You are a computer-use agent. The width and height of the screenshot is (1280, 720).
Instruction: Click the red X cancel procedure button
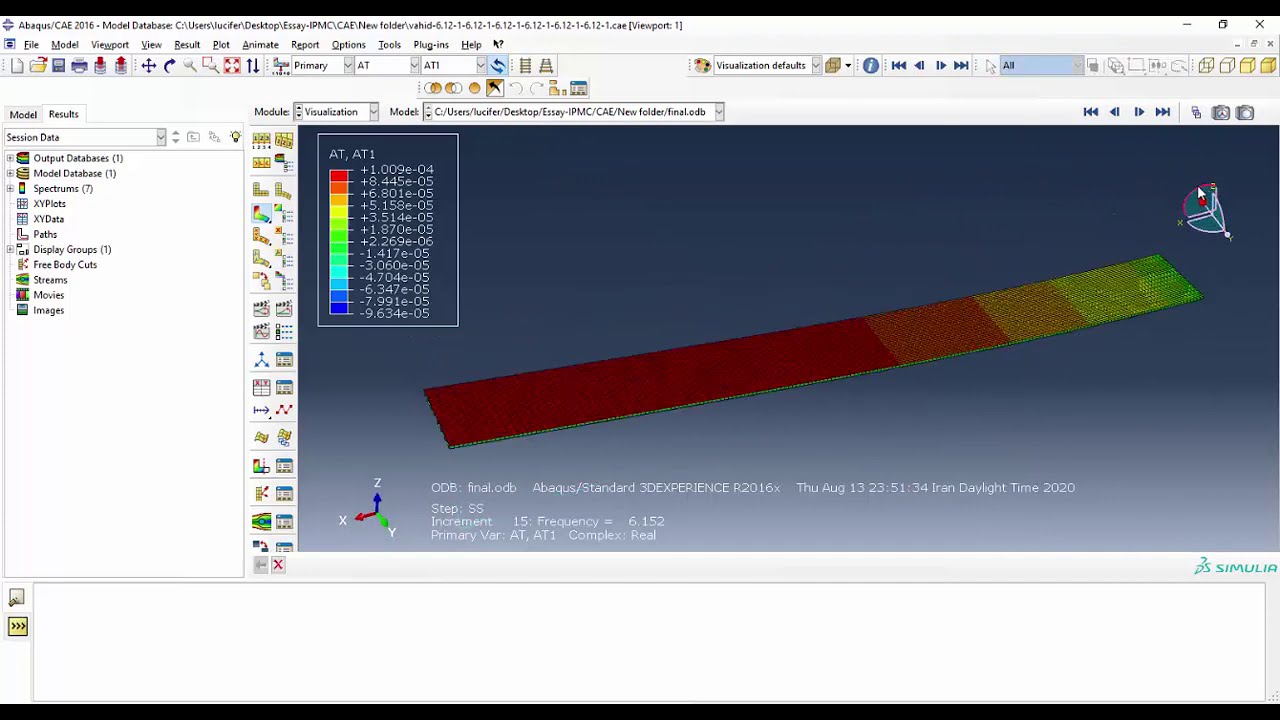[278, 566]
